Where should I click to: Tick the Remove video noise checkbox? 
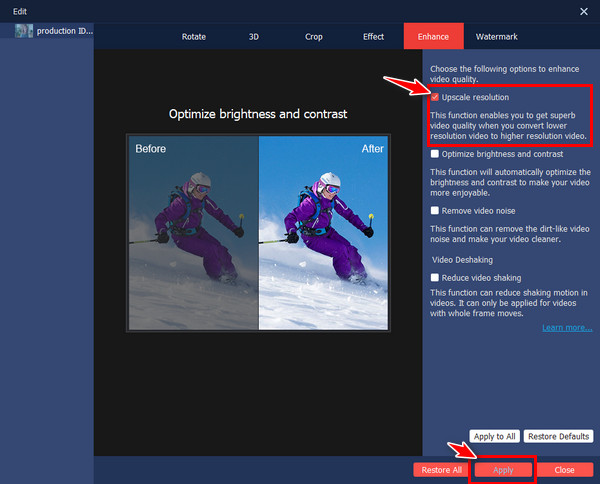[x=434, y=211]
